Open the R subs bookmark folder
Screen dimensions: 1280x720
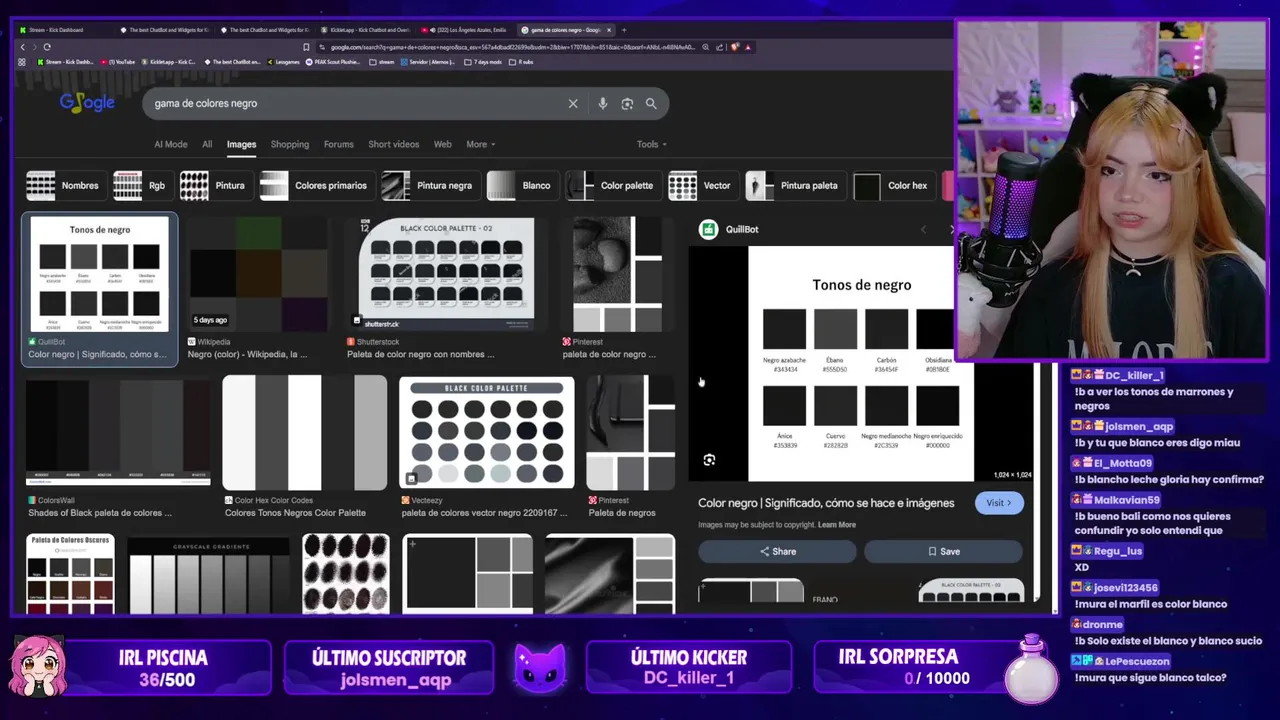pyautogui.click(x=521, y=62)
